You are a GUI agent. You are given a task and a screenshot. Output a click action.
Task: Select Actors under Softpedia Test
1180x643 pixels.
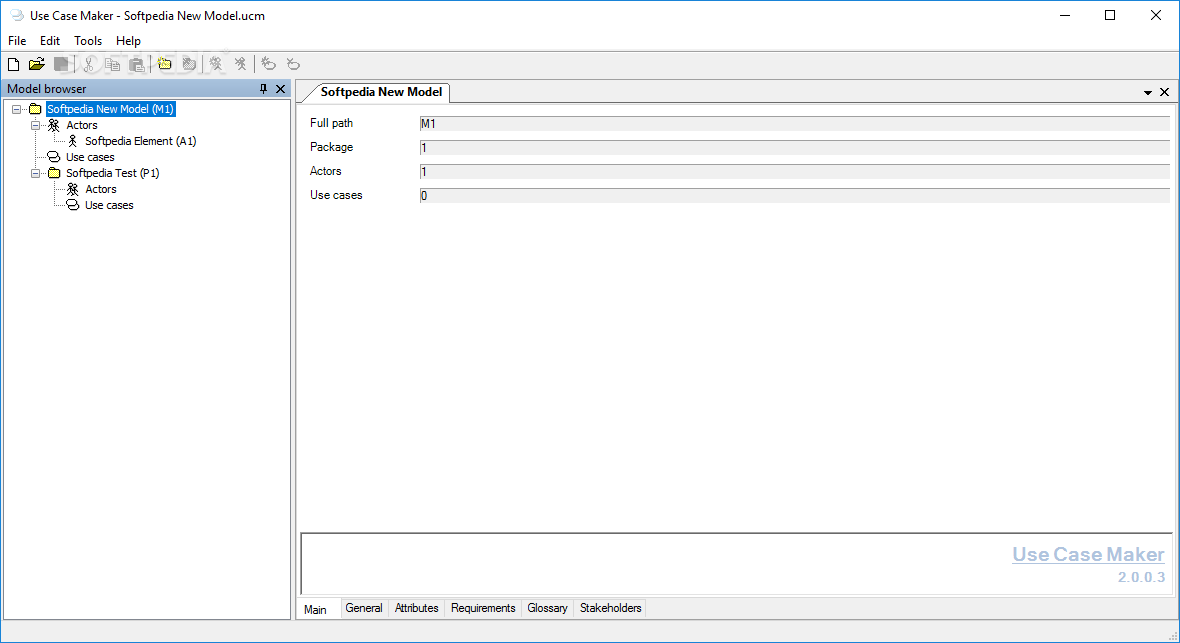point(101,189)
